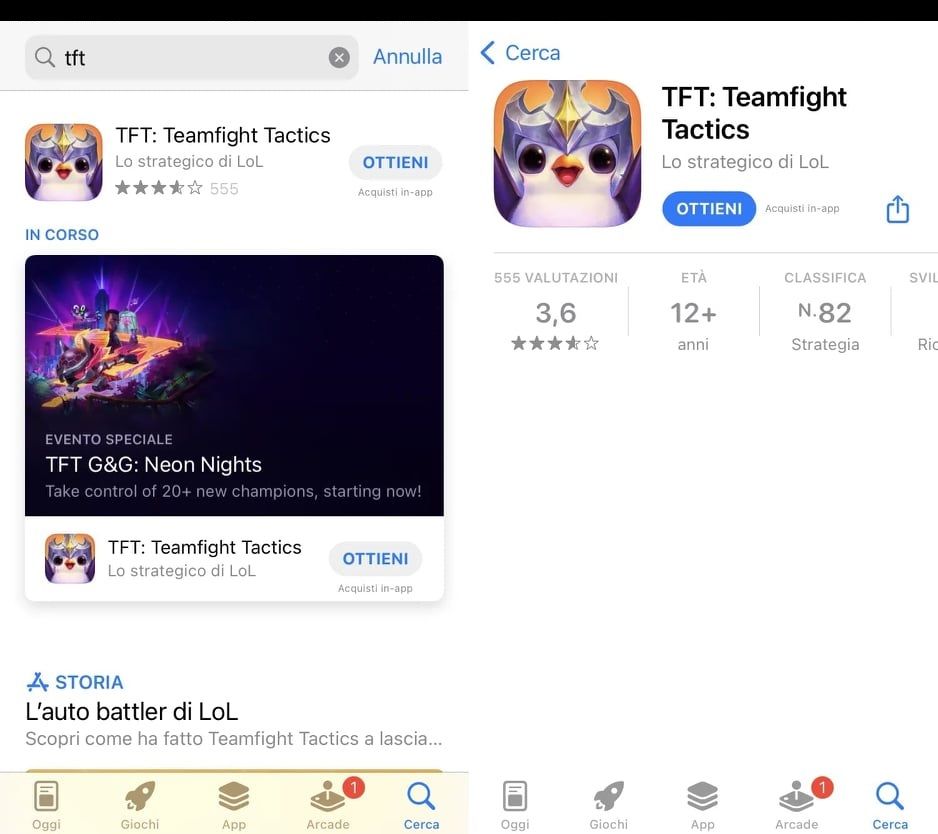Switch to the Oggi tab on the detail page
The height and width of the screenshot is (834, 938).
[x=515, y=805]
